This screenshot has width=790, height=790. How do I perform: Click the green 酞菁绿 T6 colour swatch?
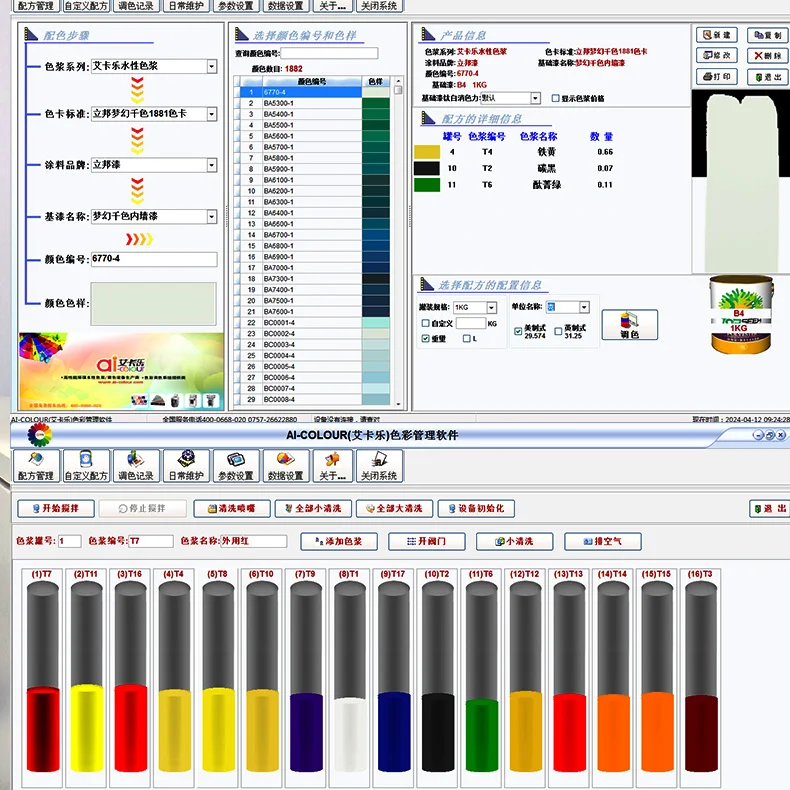427,185
